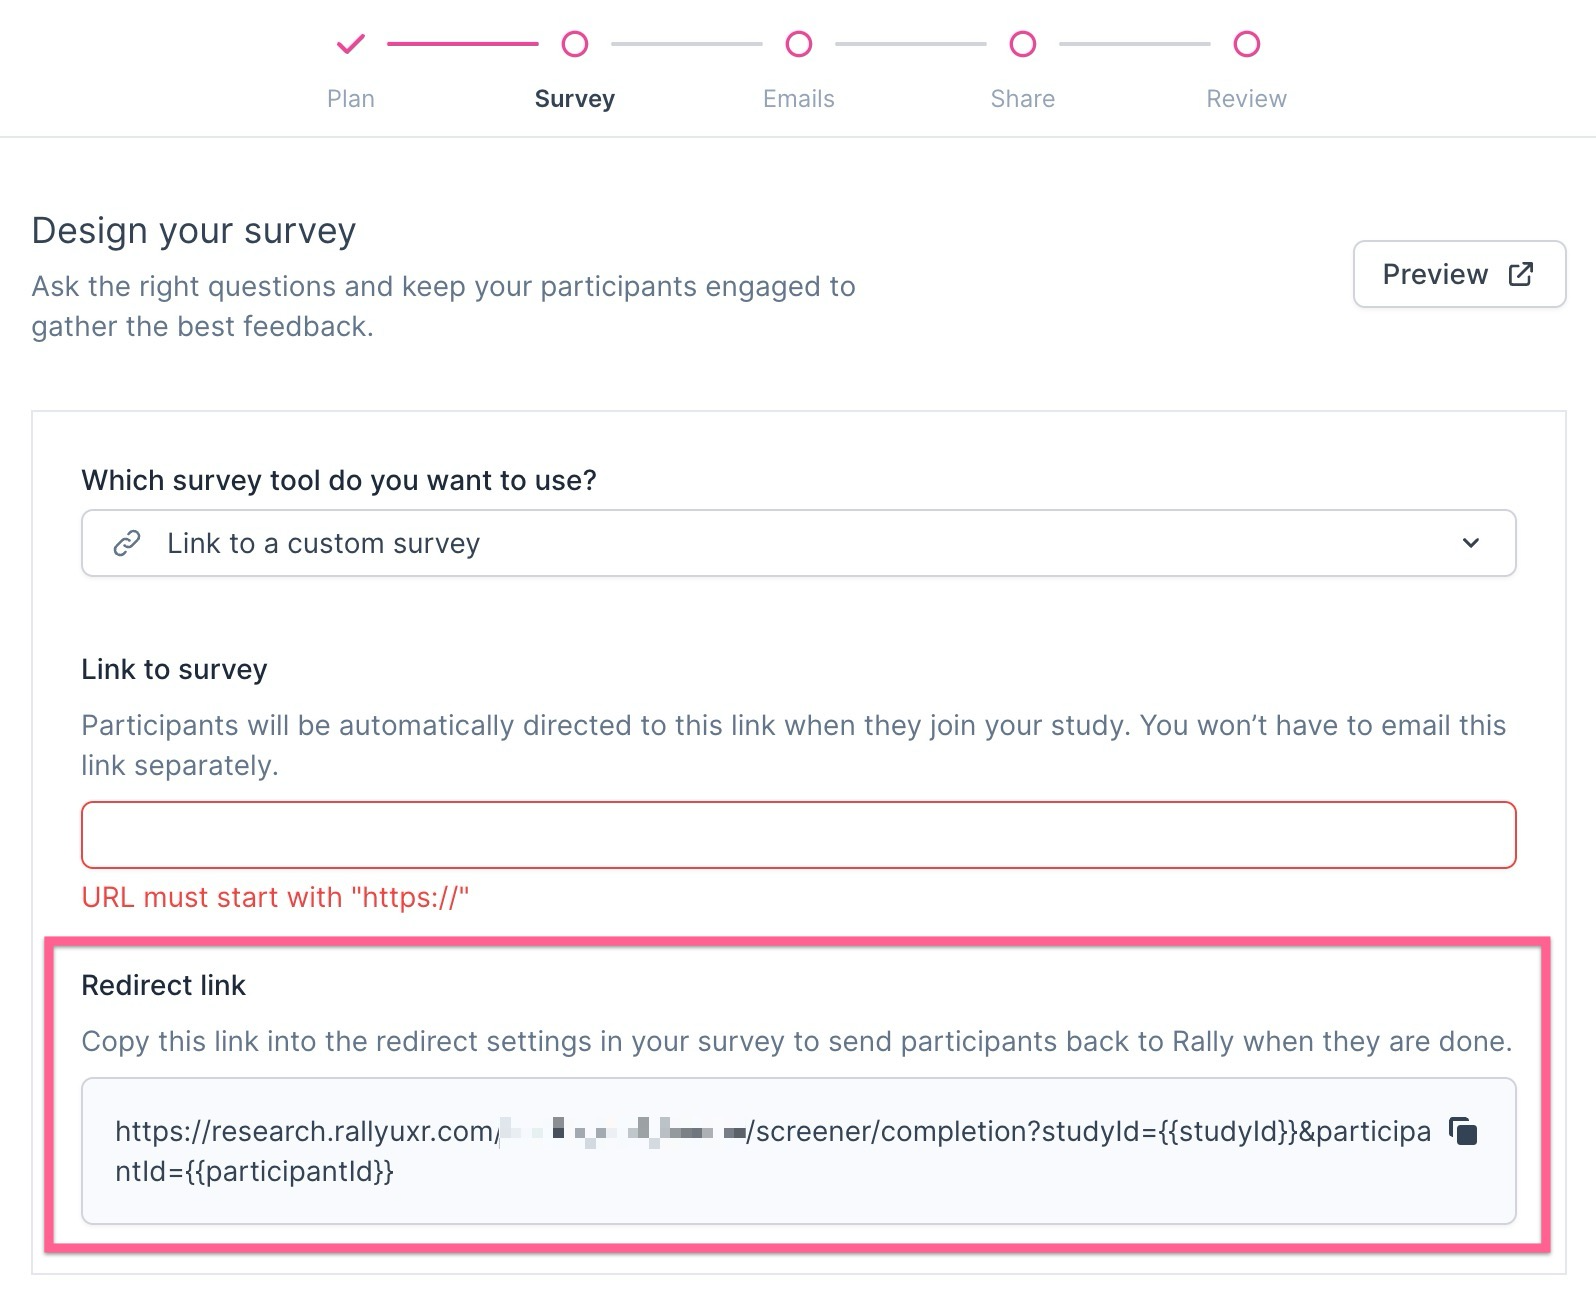Click the completed Plan checkmark icon
The height and width of the screenshot is (1298, 1596).
(351, 44)
